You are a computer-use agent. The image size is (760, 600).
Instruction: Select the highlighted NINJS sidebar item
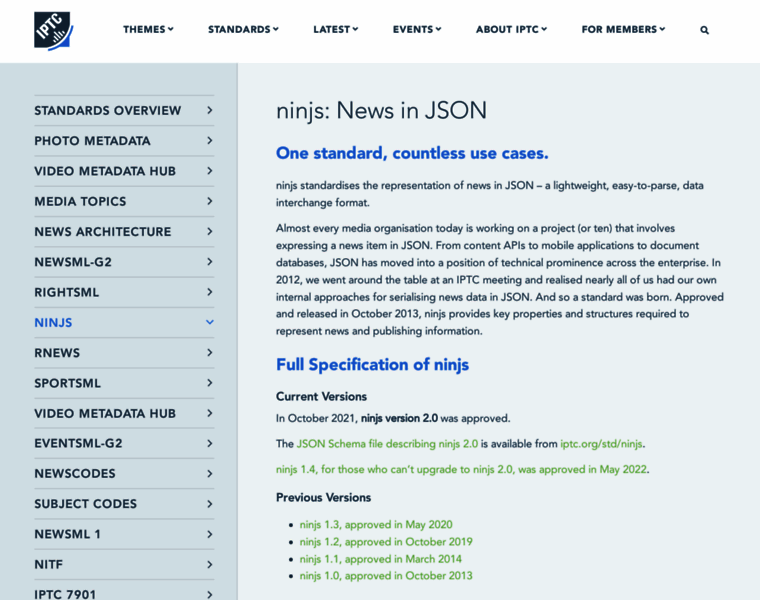53,323
